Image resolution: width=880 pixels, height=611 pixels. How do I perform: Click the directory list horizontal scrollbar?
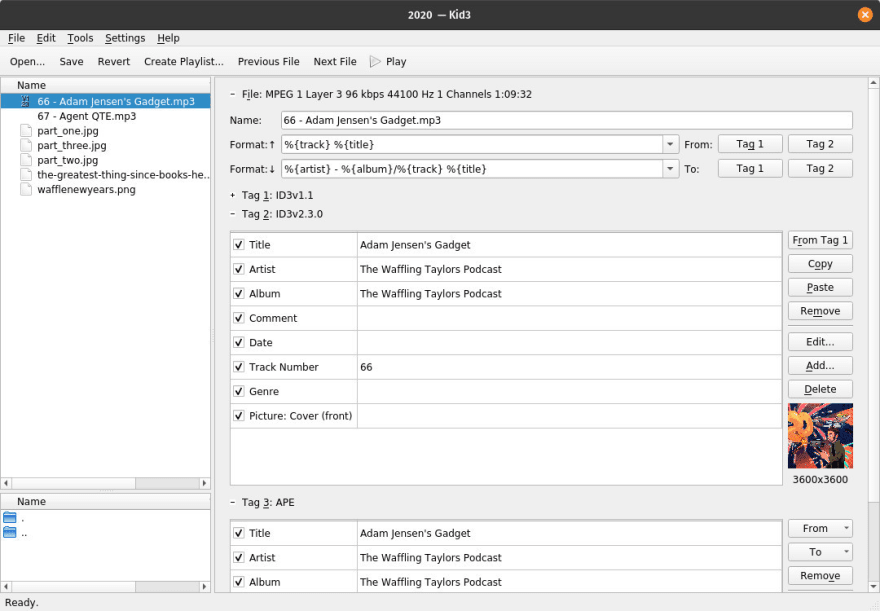click(106, 587)
